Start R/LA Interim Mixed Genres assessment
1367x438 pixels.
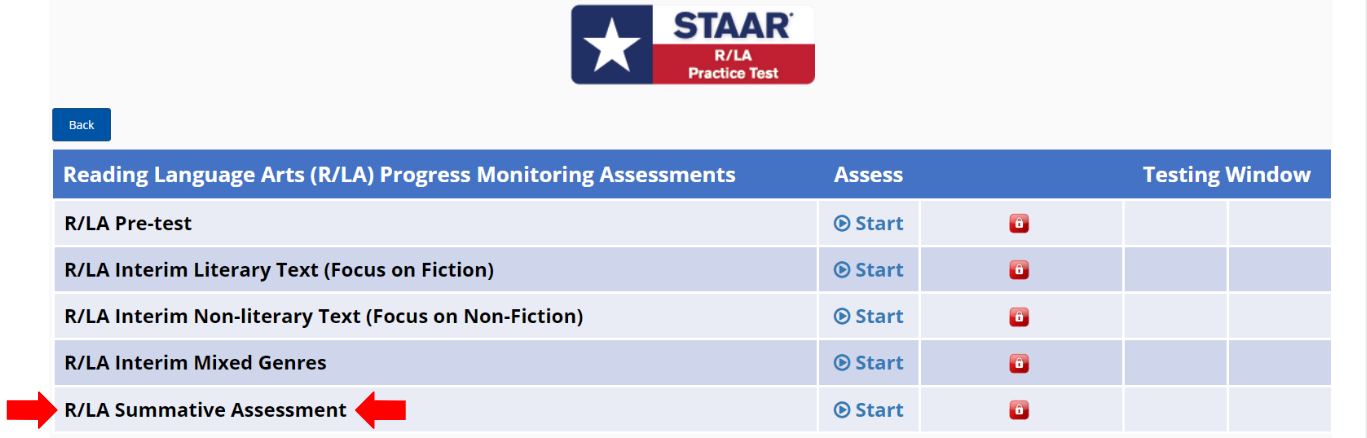pos(868,363)
